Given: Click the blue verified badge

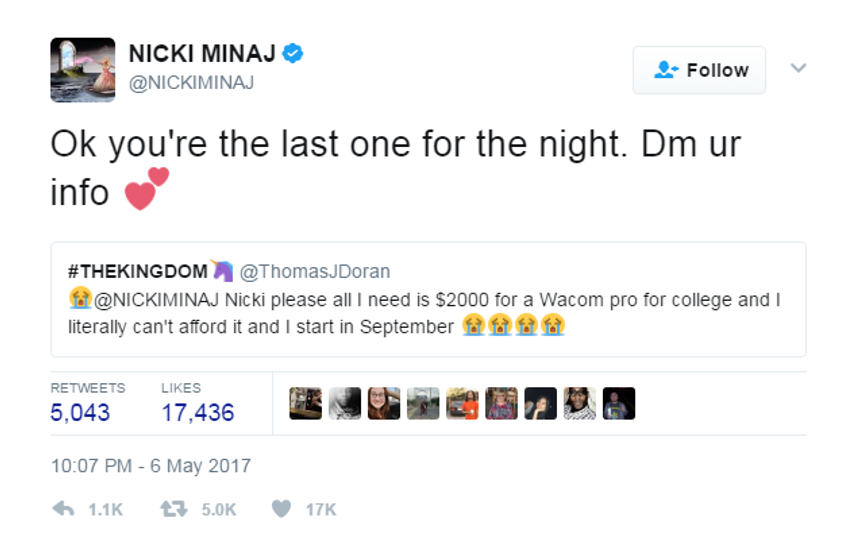Looking at the screenshot, I should point(293,53).
